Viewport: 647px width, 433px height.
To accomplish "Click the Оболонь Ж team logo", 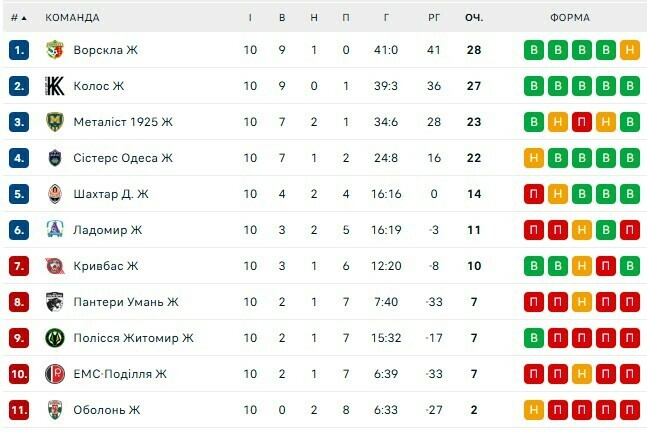I will click(x=55, y=410).
